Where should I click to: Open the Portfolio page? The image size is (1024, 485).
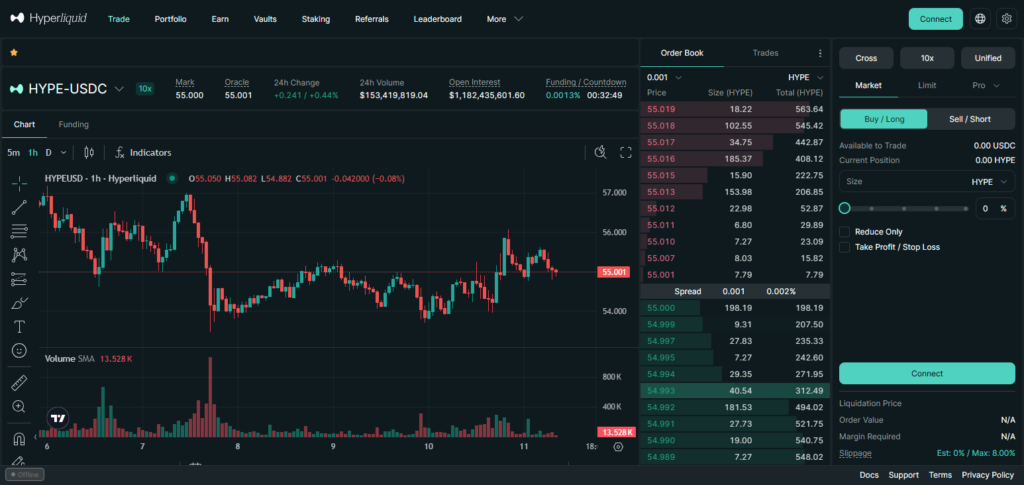[x=170, y=19]
